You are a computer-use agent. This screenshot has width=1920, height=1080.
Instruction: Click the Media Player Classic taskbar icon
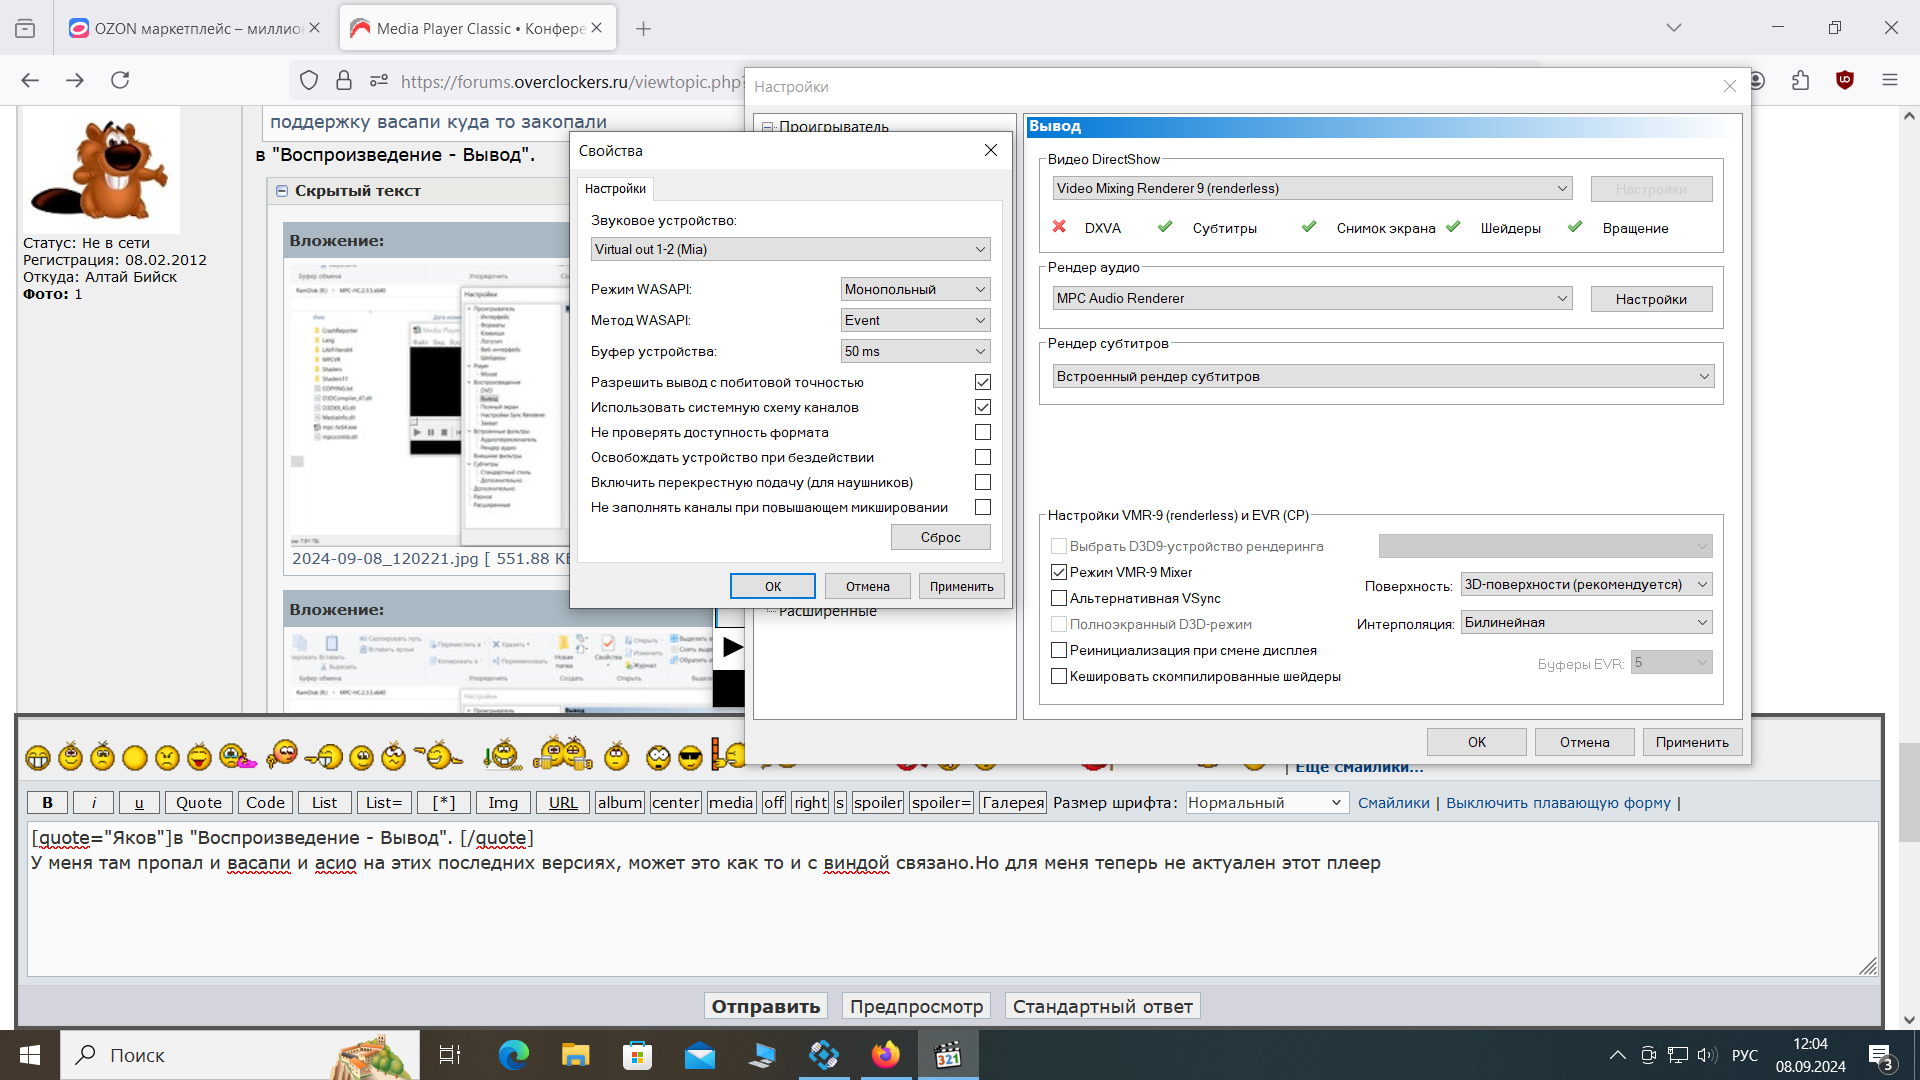(947, 1055)
